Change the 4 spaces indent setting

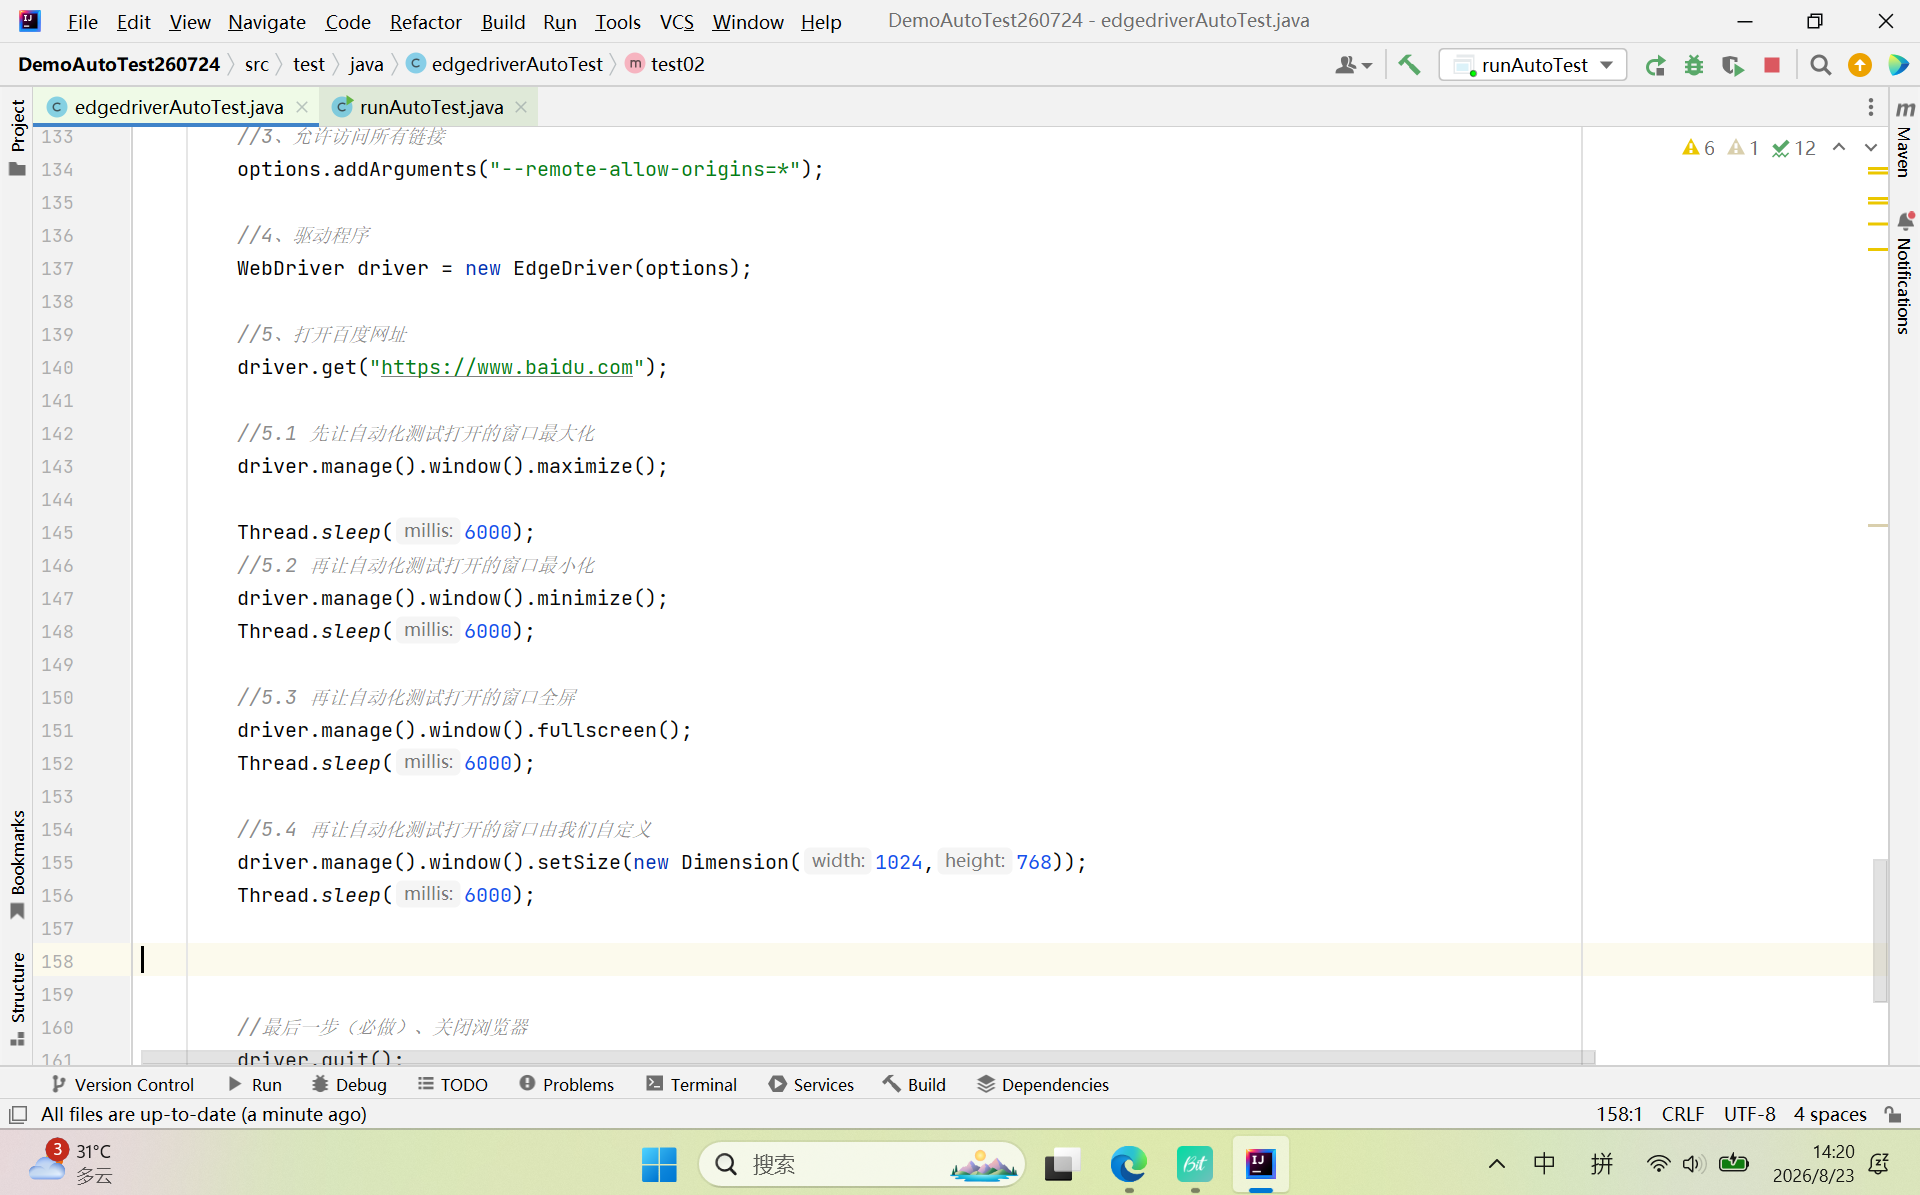[1830, 1114]
